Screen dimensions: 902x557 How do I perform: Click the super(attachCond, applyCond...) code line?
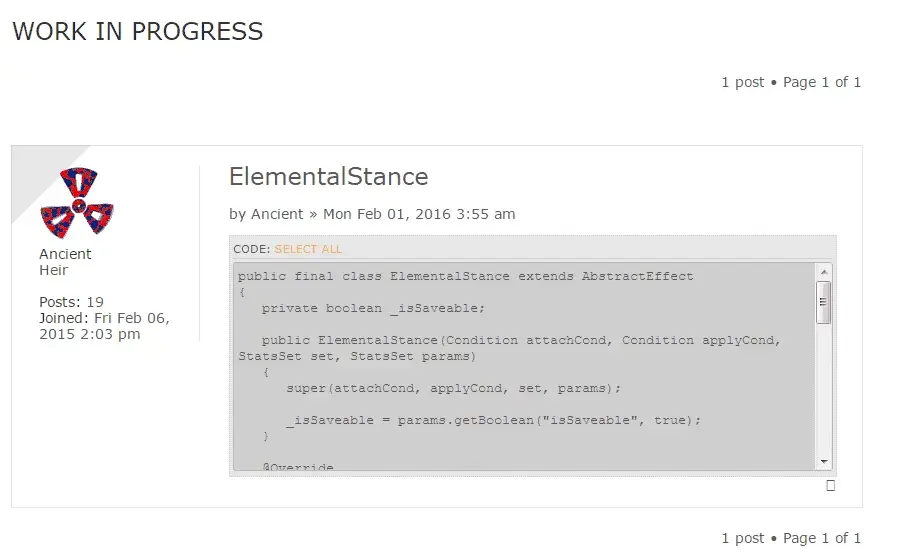click(x=454, y=388)
